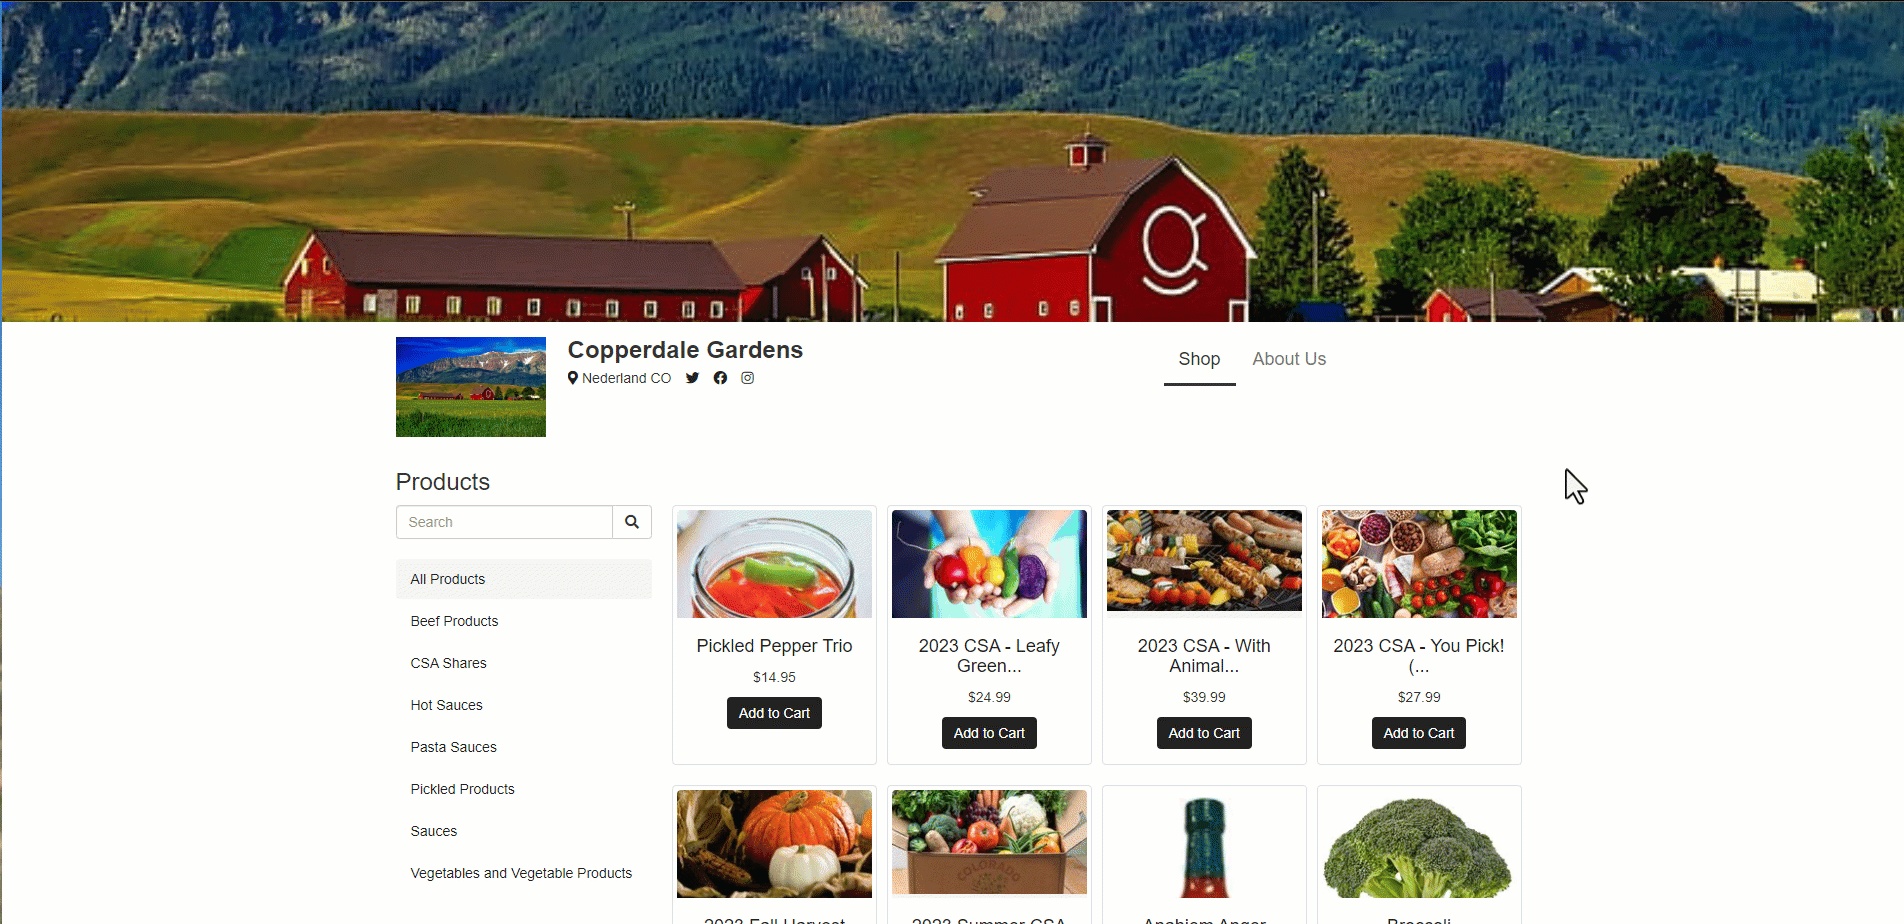Open the Copperdale Gardens farm logo image
Viewport: 1904px width, 924px height.
pos(471,387)
